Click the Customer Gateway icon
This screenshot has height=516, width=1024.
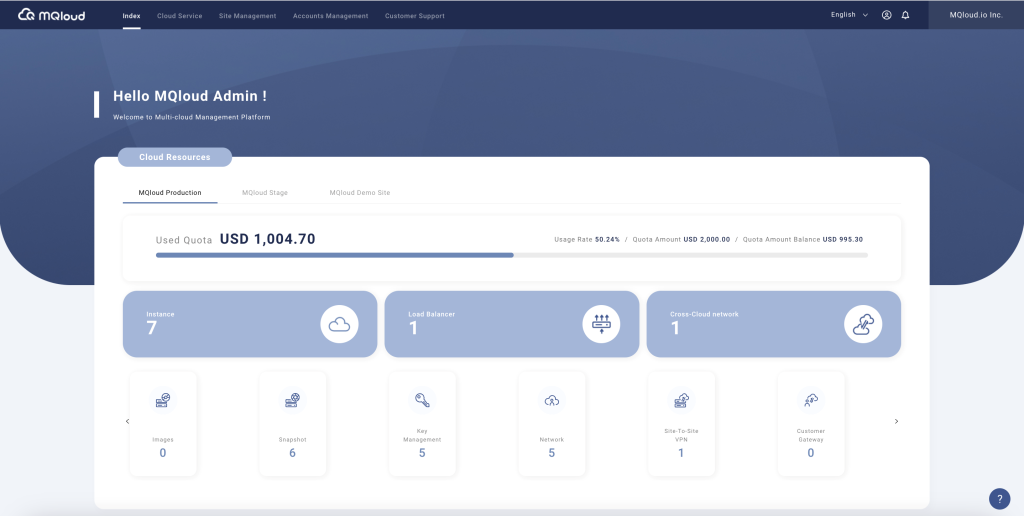click(811, 401)
